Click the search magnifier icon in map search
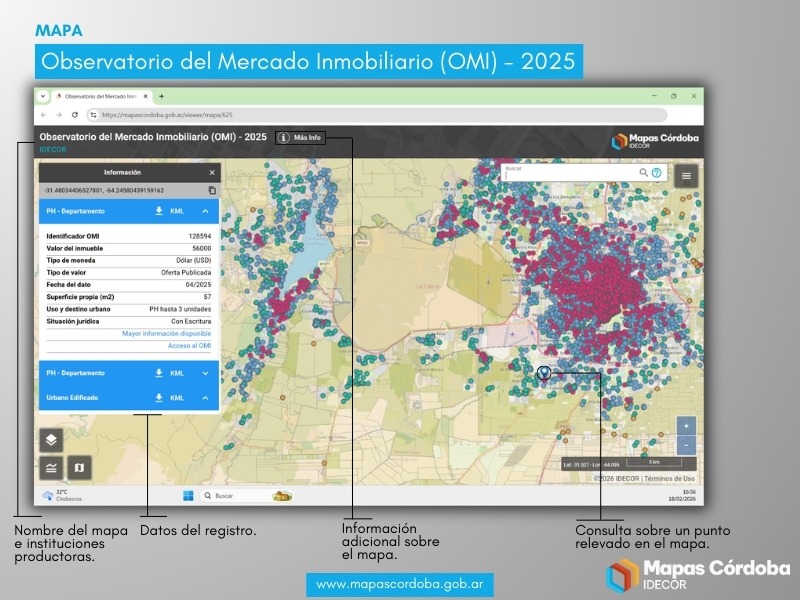800x600 pixels. point(644,173)
